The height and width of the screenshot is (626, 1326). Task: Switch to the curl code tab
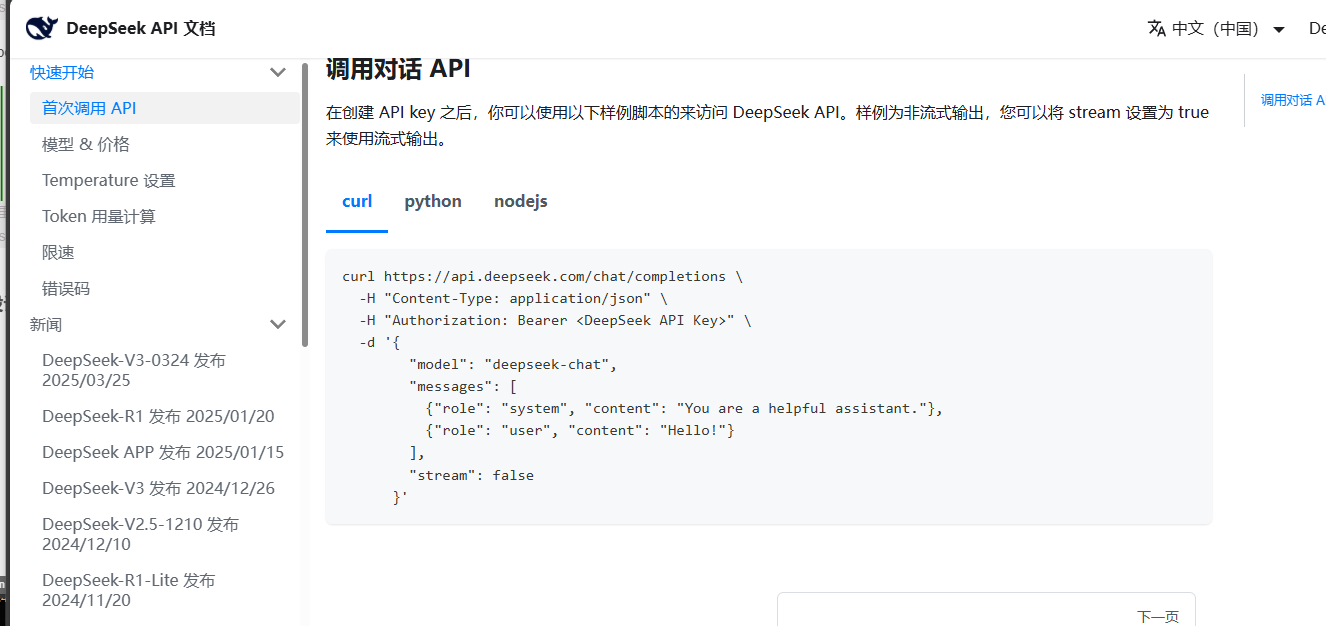tap(357, 201)
